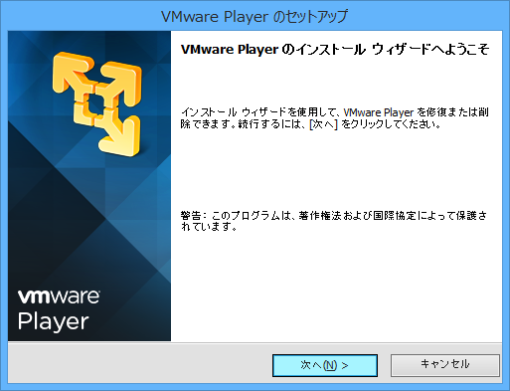The width and height of the screenshot is (510, 391).
Task: Click the VMware Player arrows logo icon
Action: point(97,103)
